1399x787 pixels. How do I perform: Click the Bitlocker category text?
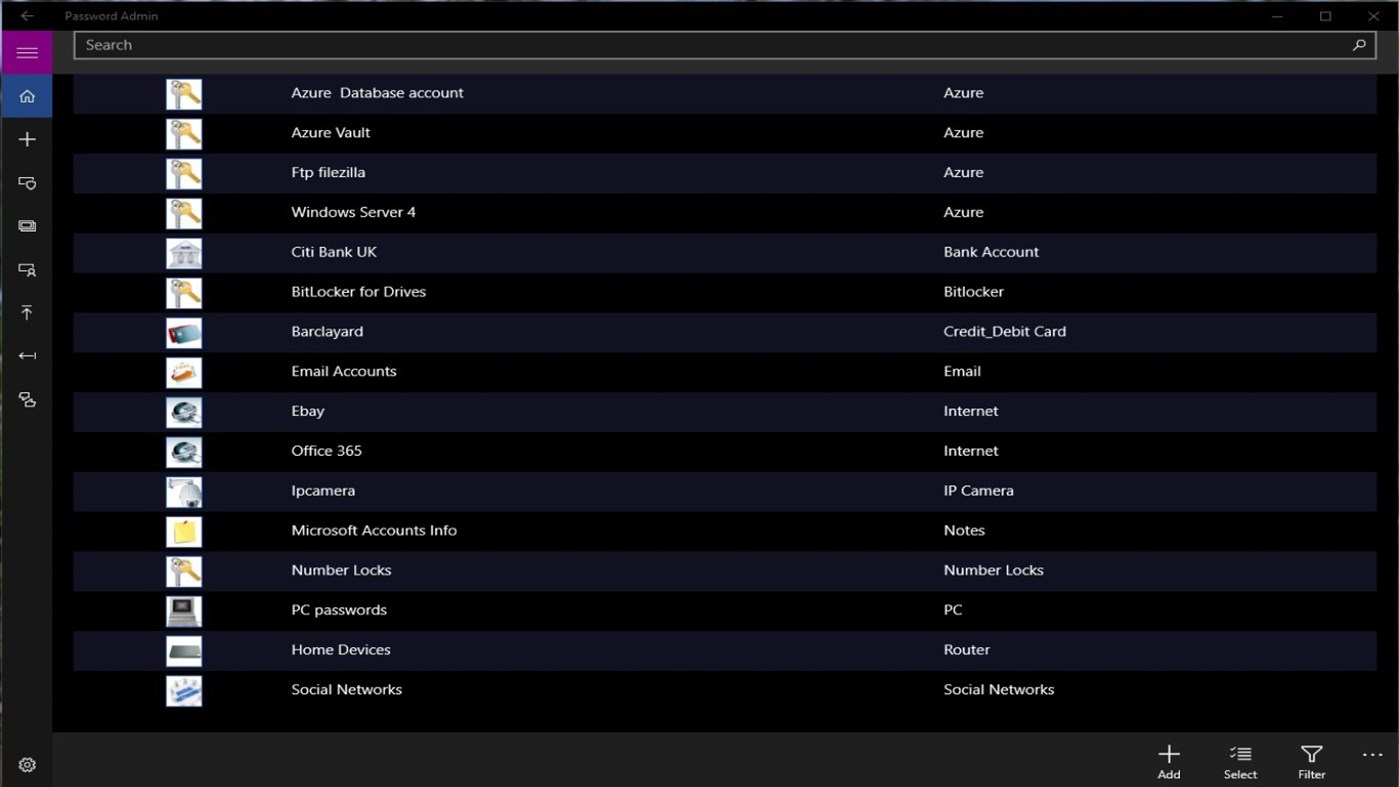click(x=973, y=292)
